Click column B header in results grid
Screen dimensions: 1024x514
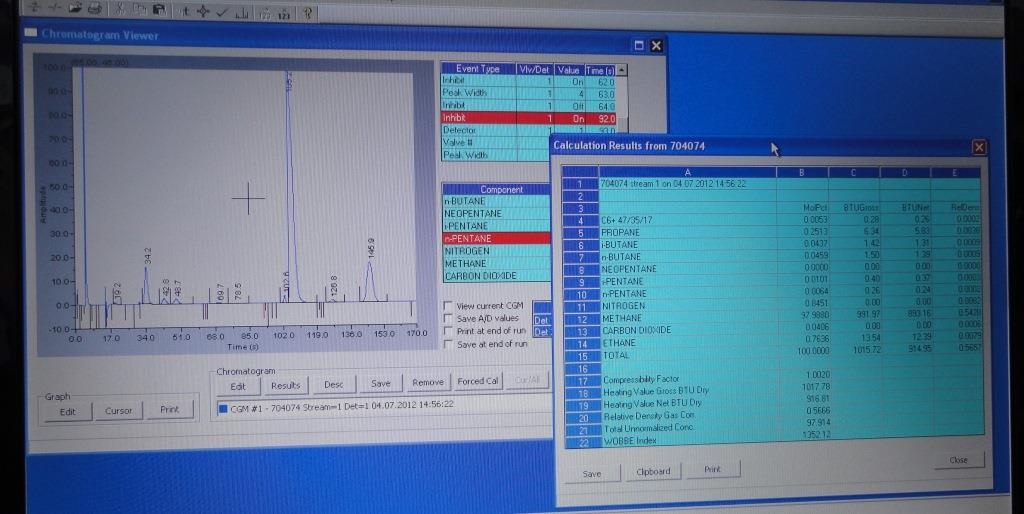(x=802, y=172)
